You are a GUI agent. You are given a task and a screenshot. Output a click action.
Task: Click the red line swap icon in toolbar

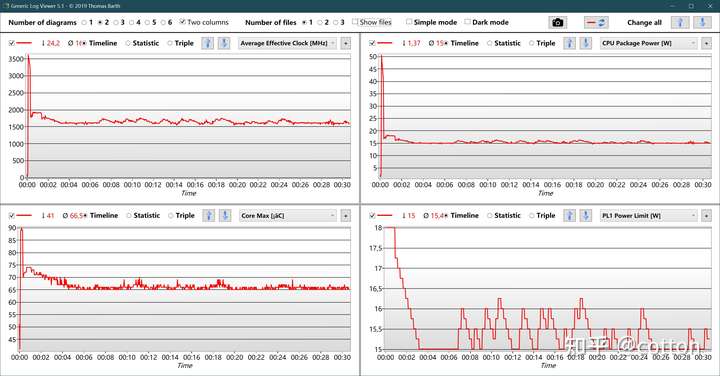[596, 22]
